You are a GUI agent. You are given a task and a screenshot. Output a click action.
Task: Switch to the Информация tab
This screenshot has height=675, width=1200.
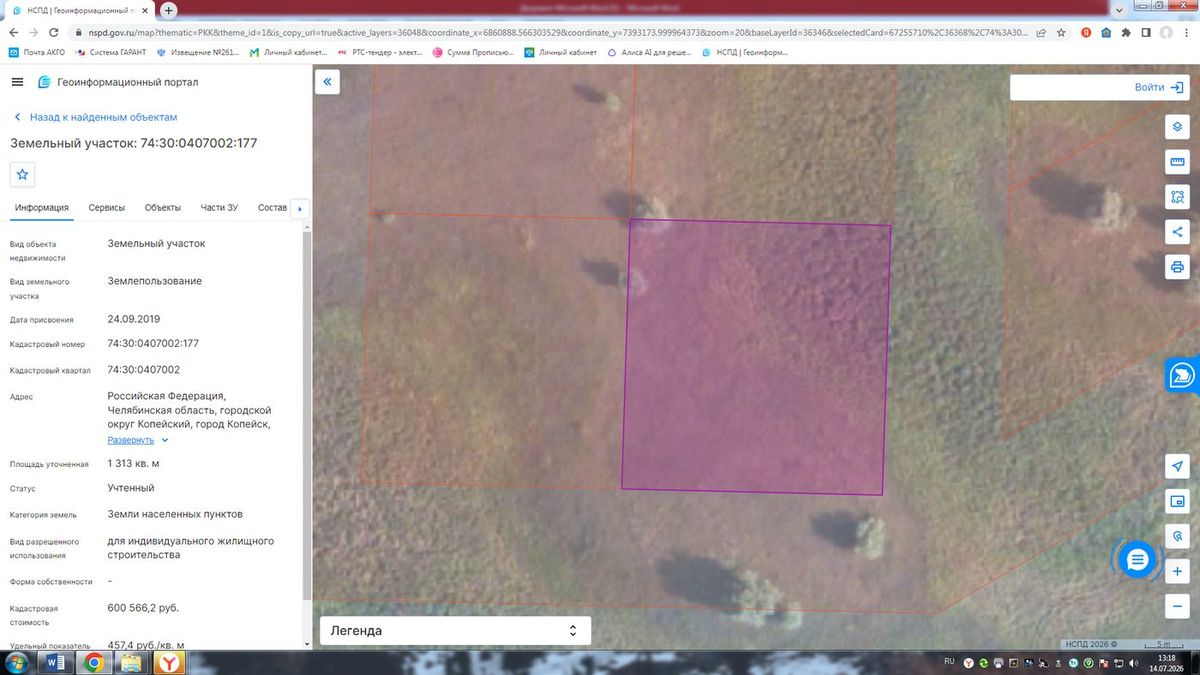pyautogui.click(x=42, y=208)
